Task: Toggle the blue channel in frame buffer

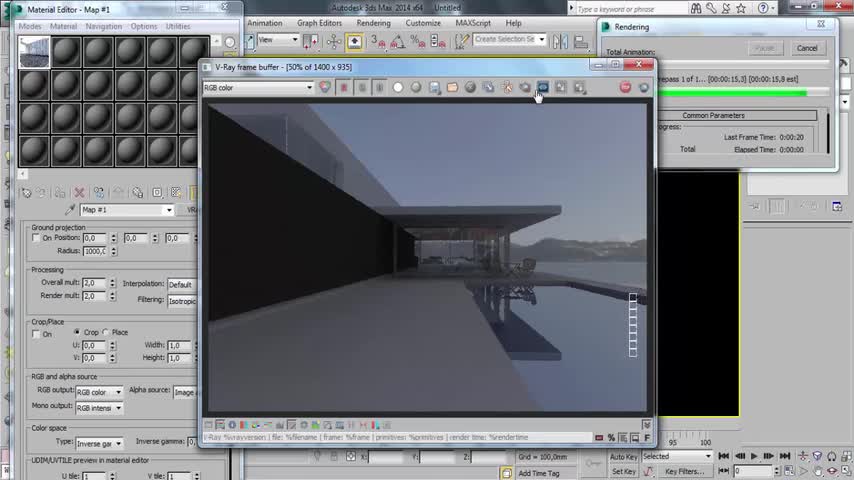Action: pyautogui.click(x=380, y=87)
